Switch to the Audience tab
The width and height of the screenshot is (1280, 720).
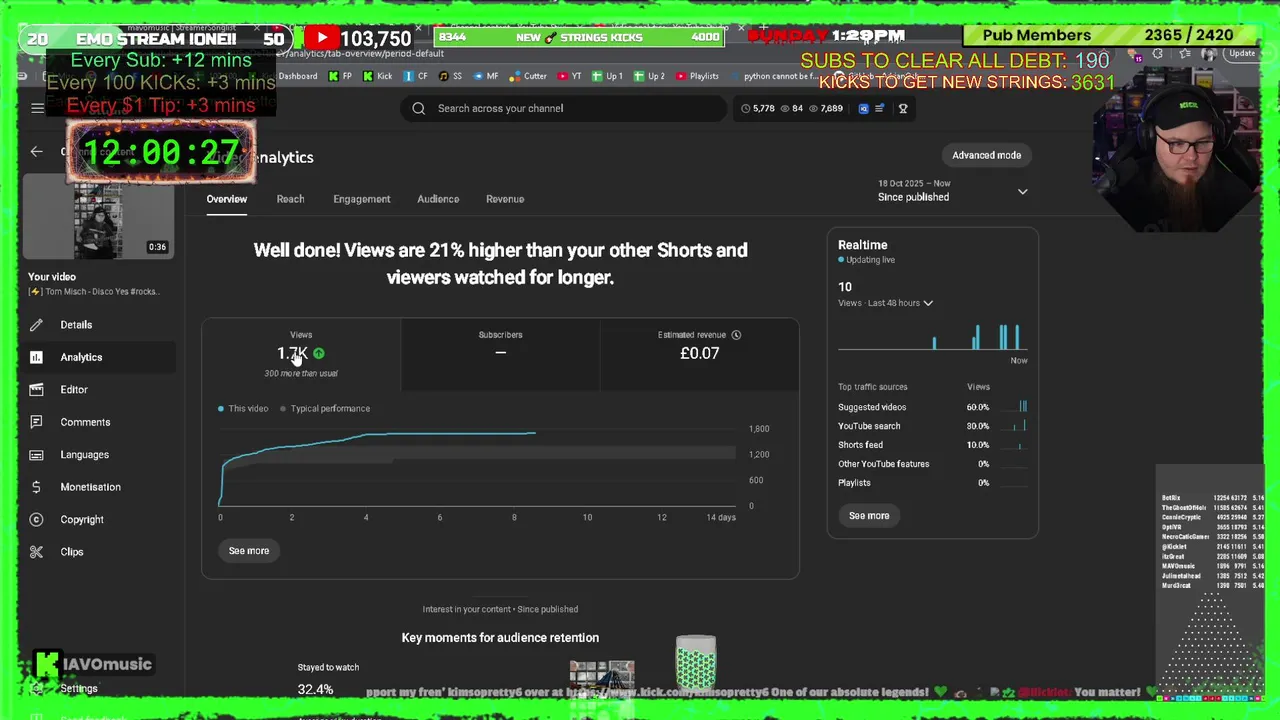(x=438, y=199)
